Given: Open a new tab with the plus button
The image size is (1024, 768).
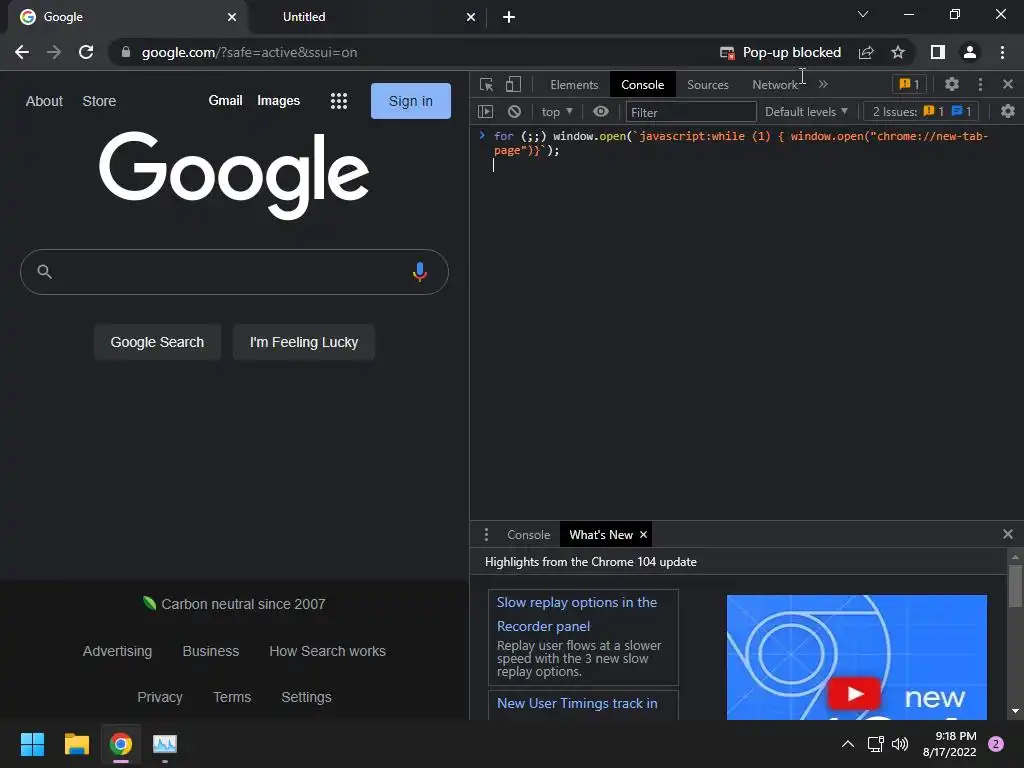Looking at the screenshot, I should (509, 17).
